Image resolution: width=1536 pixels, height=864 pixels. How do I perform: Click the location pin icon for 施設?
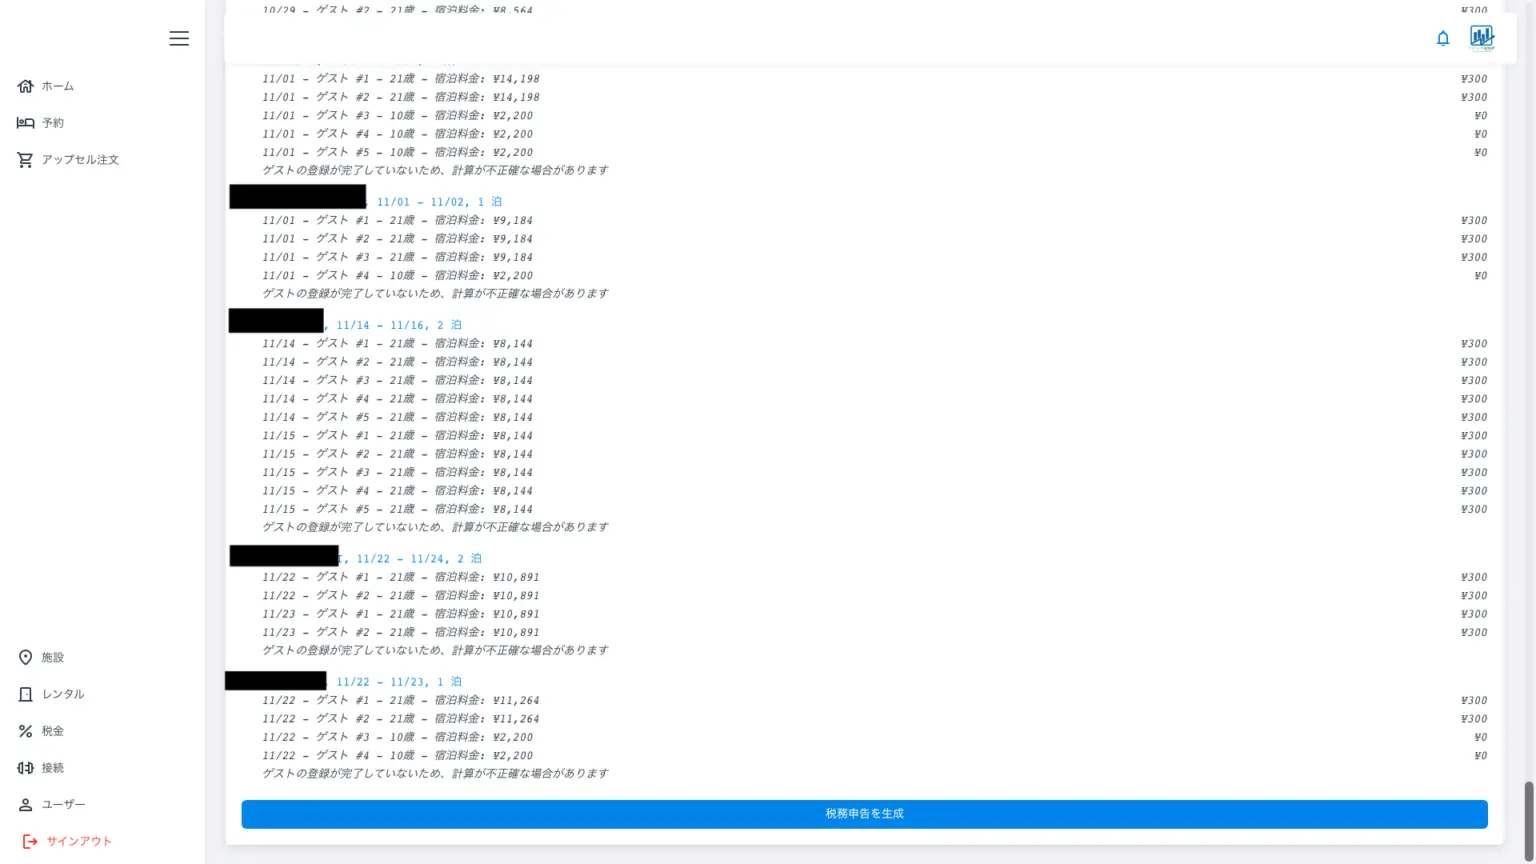tap(26, 657)
